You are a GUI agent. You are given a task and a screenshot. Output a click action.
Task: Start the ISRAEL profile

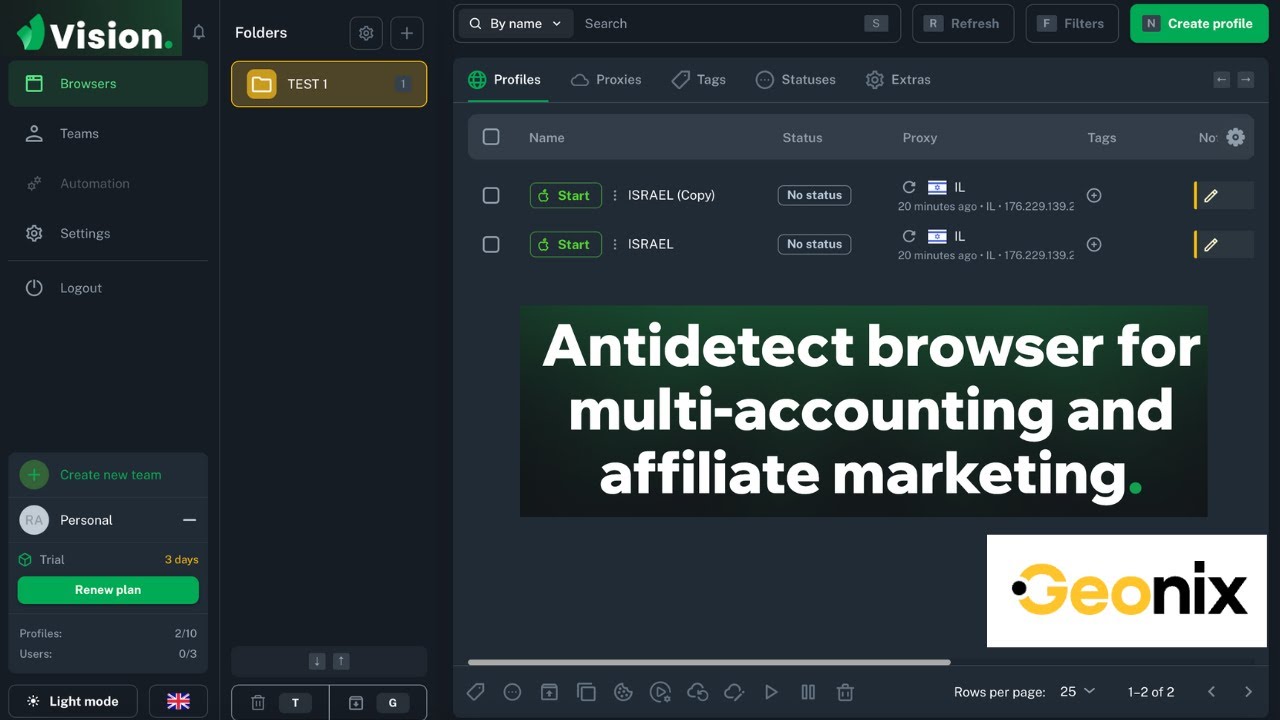(566, 244)
